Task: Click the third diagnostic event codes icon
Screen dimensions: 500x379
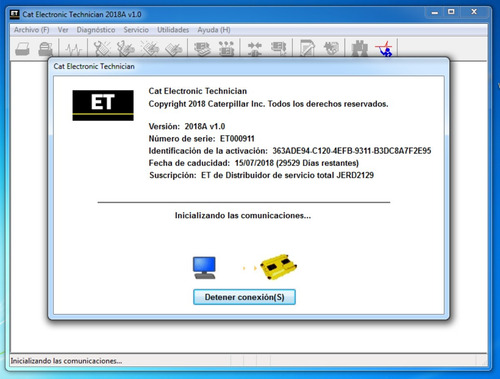Action: point(149,49)
